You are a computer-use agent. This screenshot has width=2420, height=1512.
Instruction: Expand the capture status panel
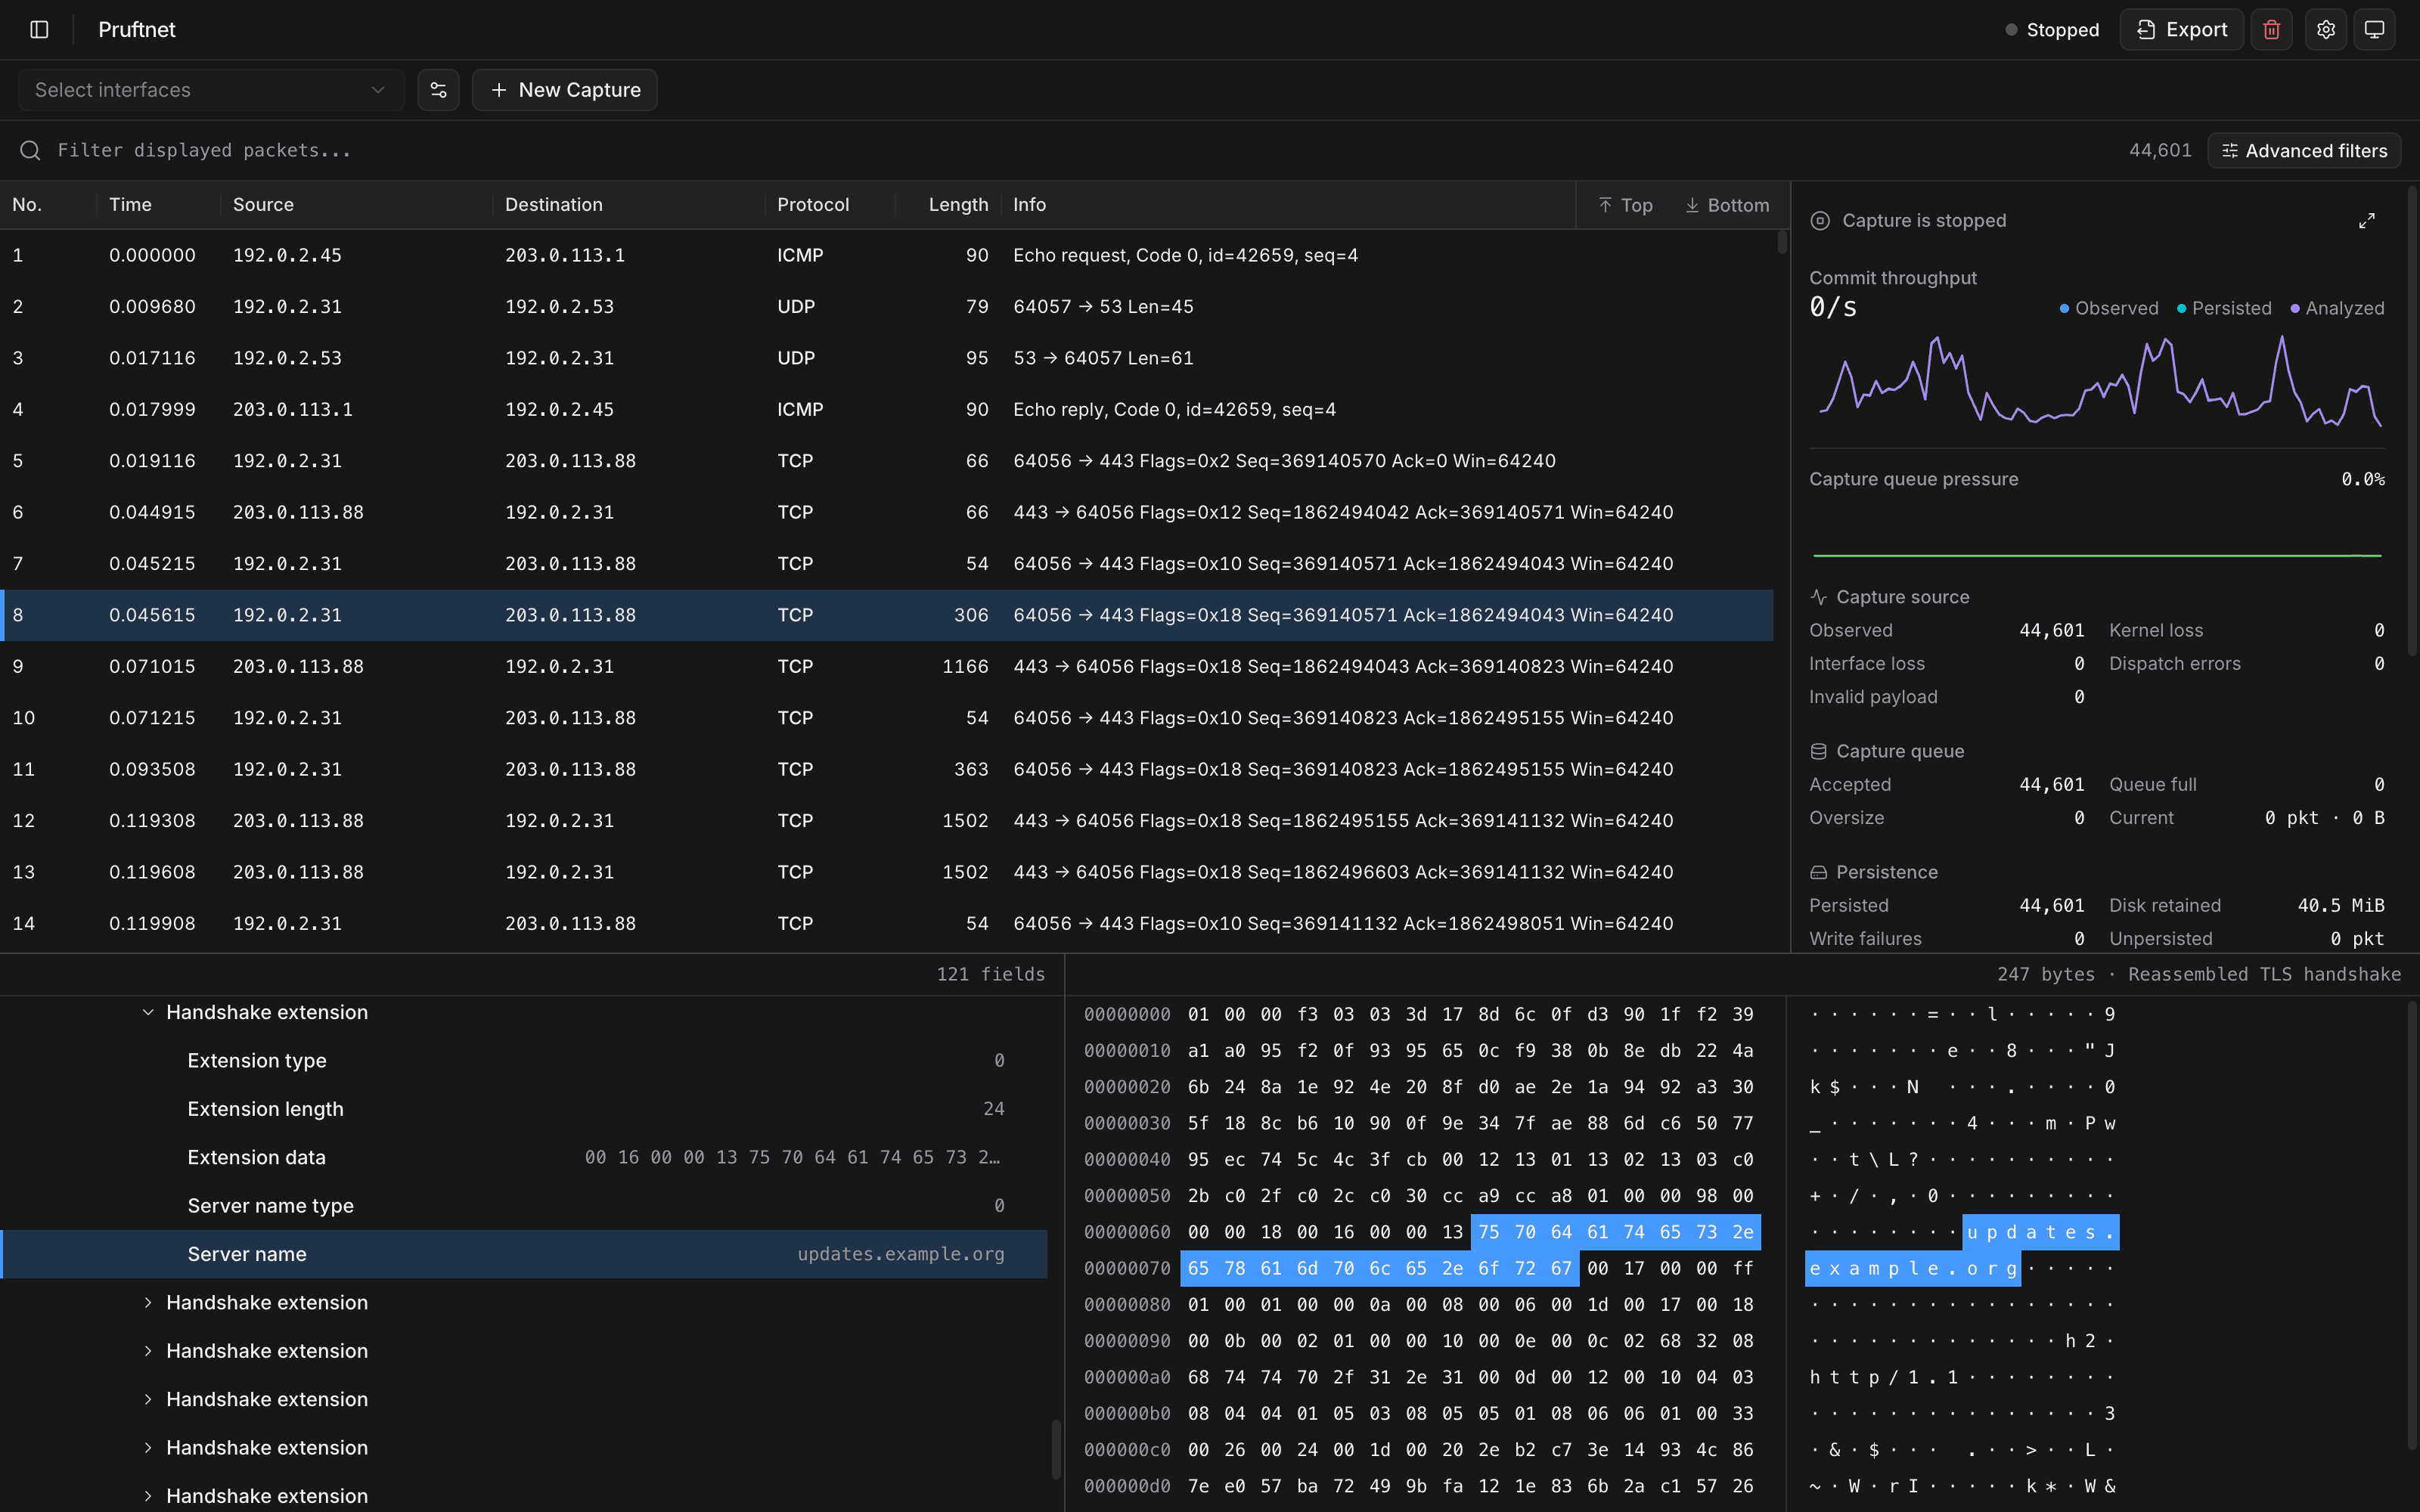(2366, 221)
